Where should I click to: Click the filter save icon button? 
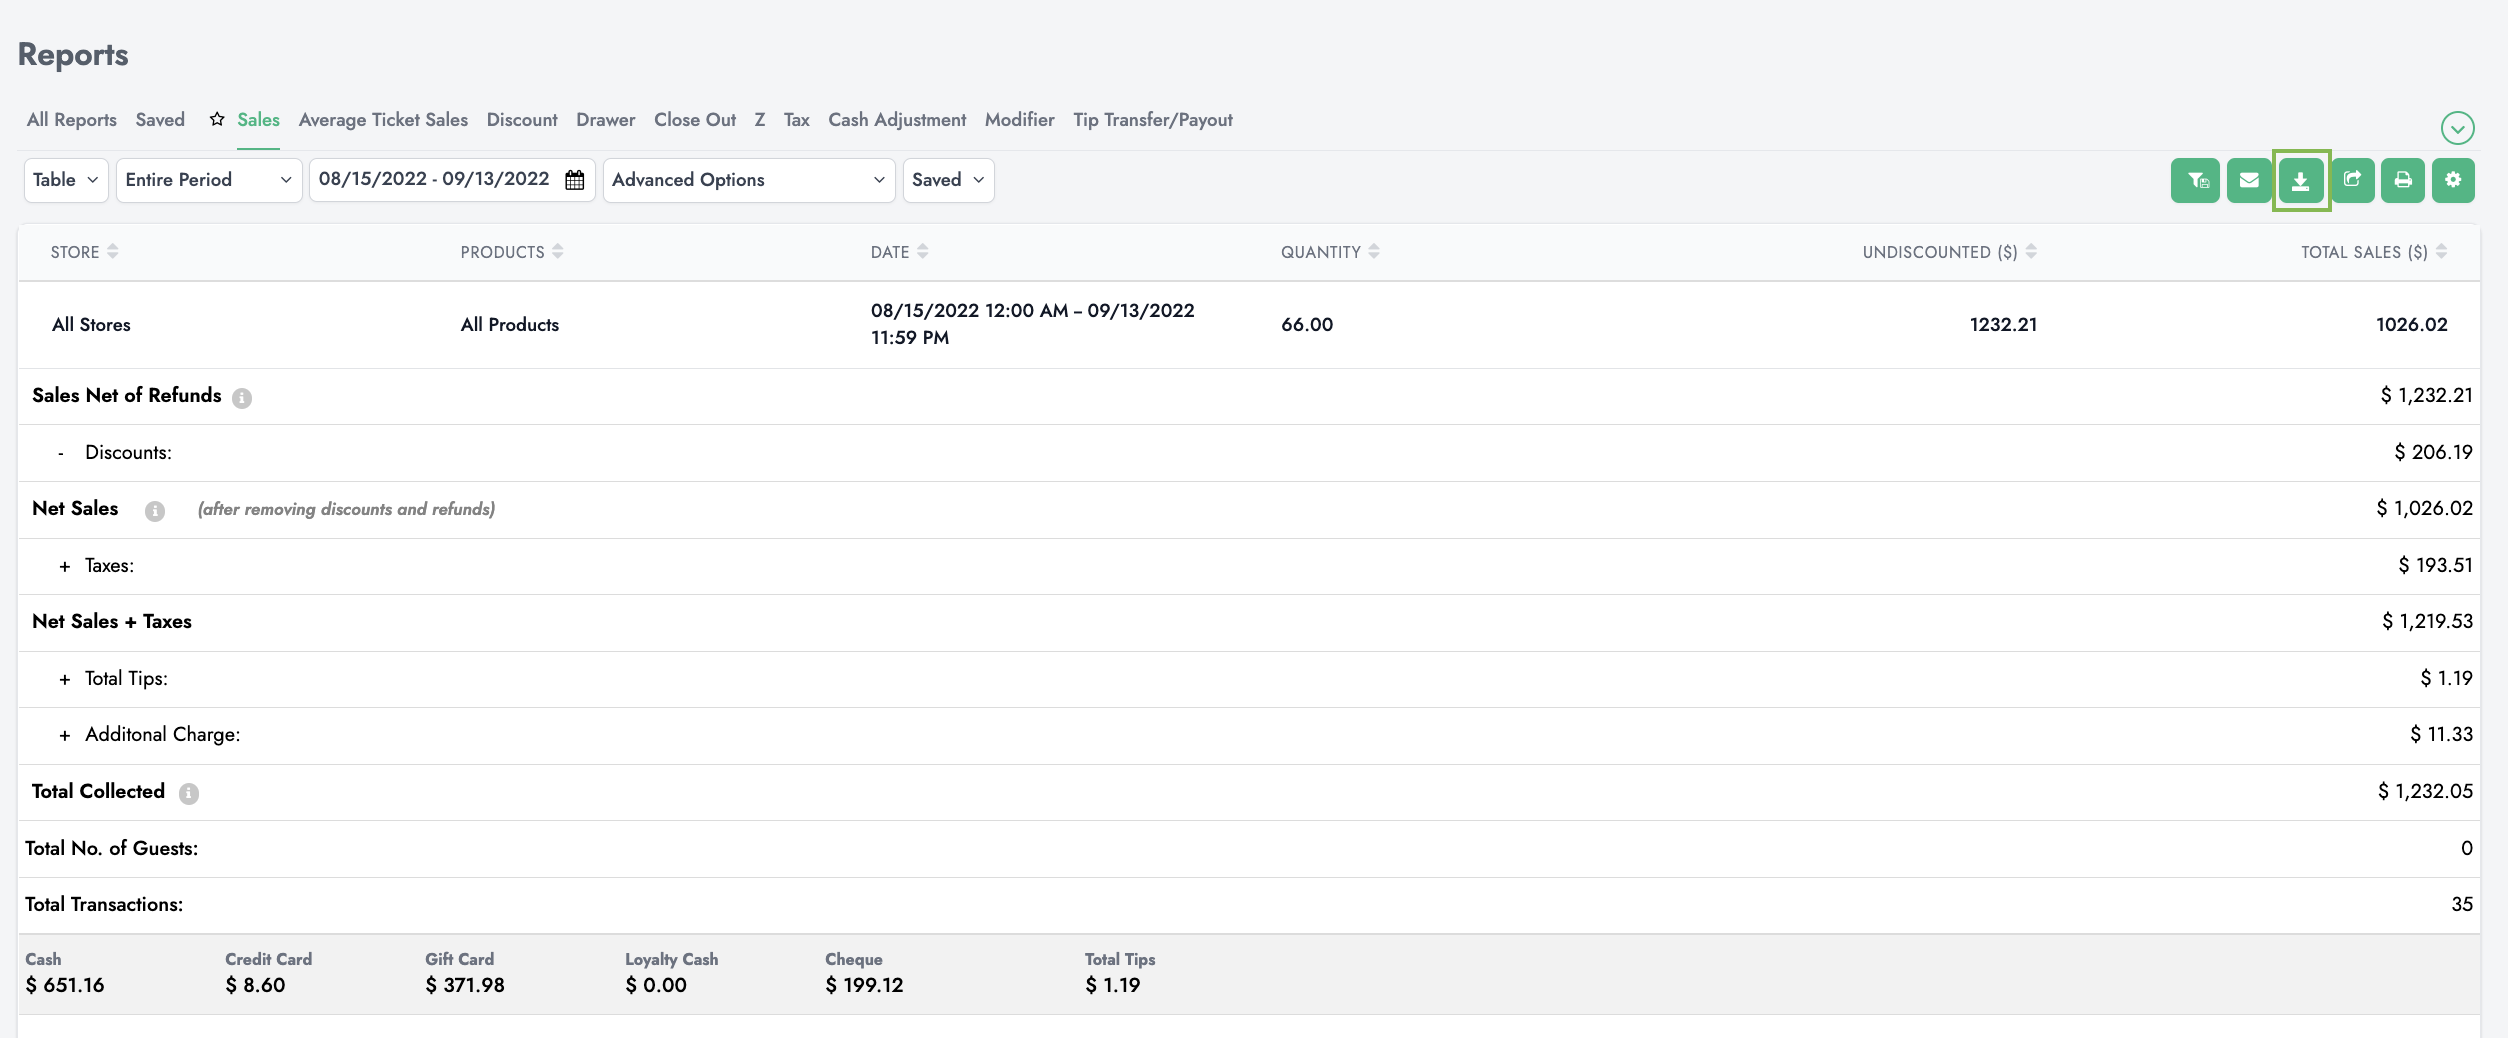(2195, 181)
